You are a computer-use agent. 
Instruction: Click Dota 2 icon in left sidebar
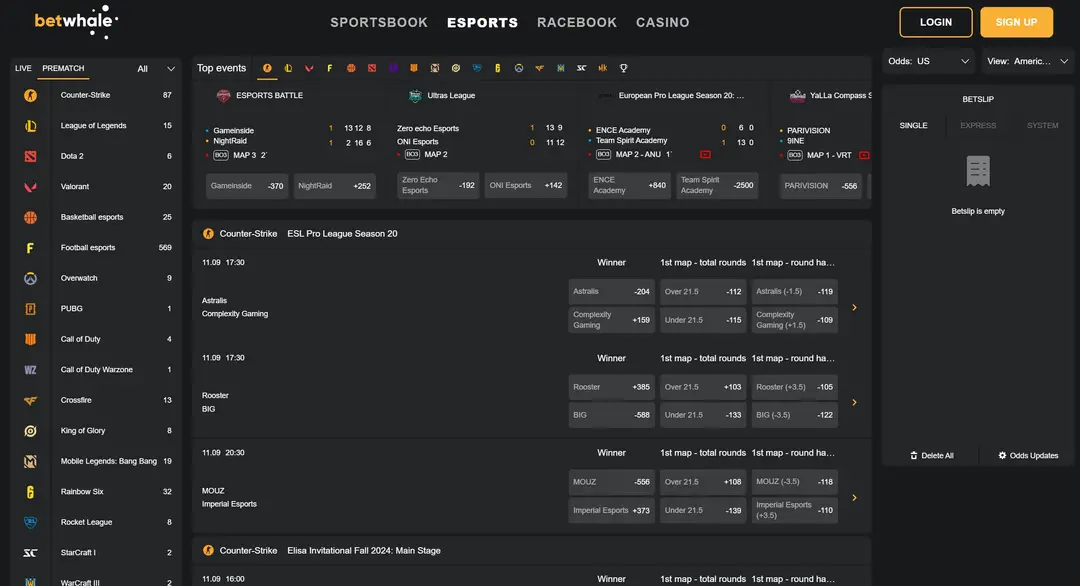point(30,156)
